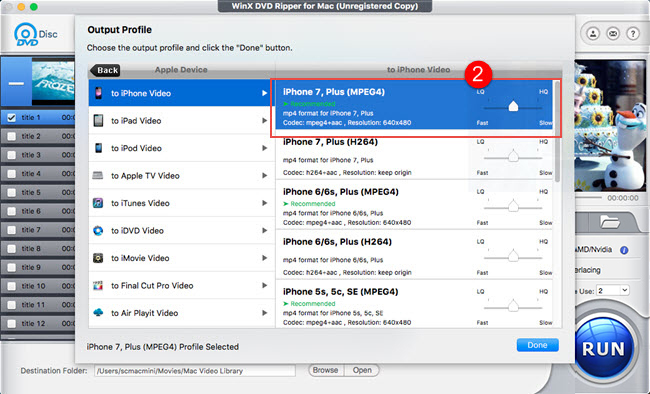Click the Done button
The image size is (650, 394).
(537, 345)
